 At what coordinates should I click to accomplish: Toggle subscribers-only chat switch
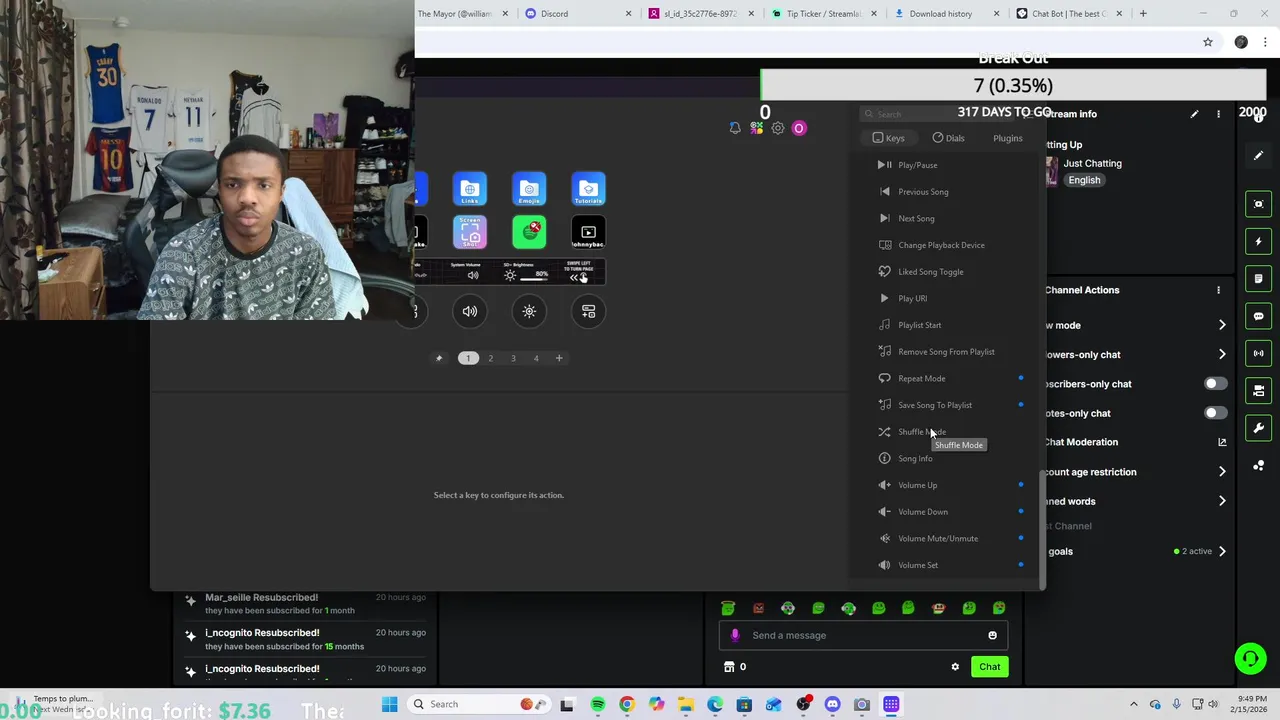click(x=1214, y=384)
